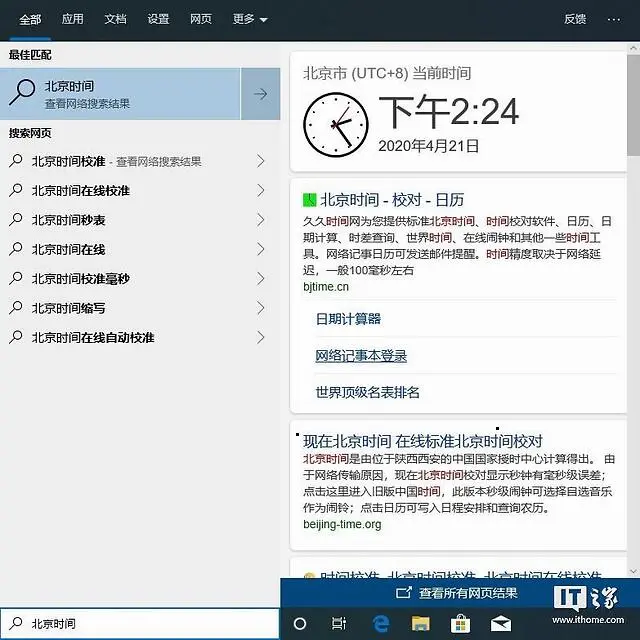Expand chevron for 北京时间在线校准
Image resolution: width=640 pixels, height=640 pixels.
(x=261, y=191)
